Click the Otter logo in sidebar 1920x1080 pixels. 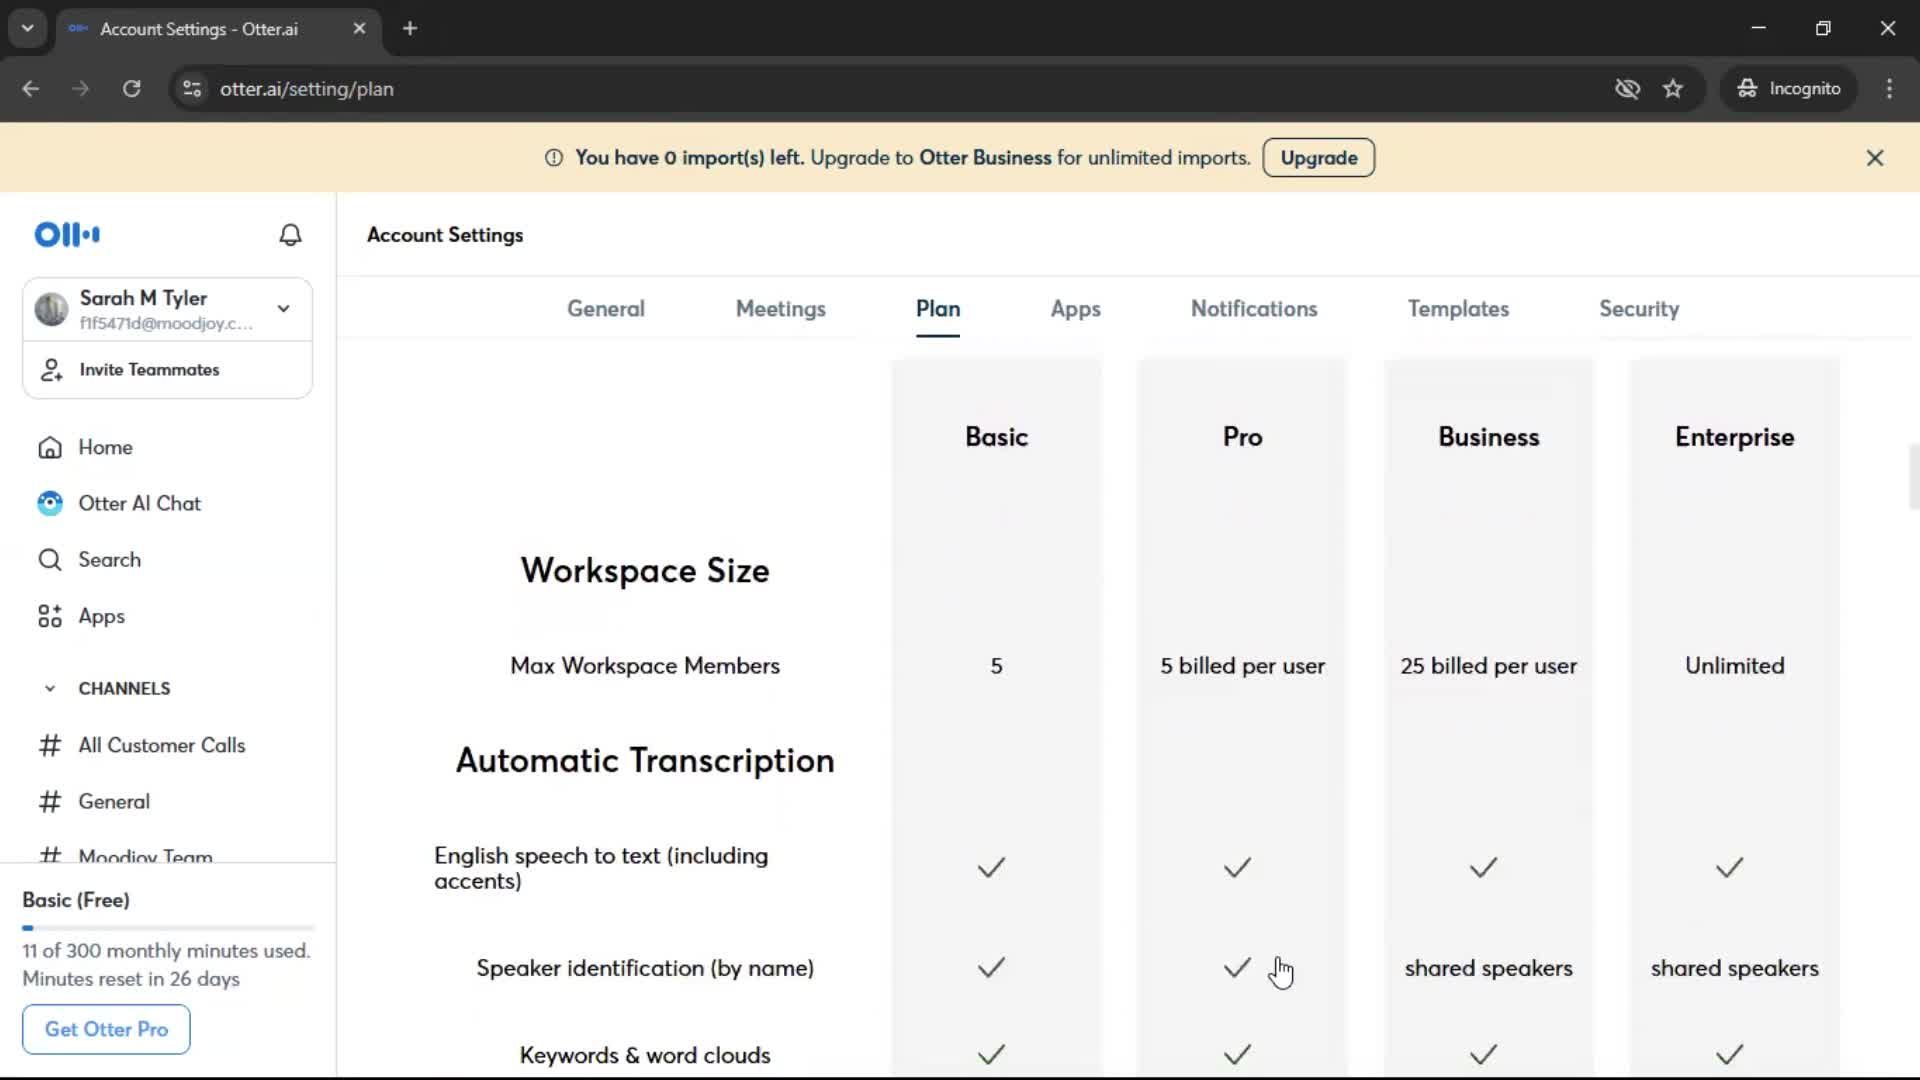67,234
